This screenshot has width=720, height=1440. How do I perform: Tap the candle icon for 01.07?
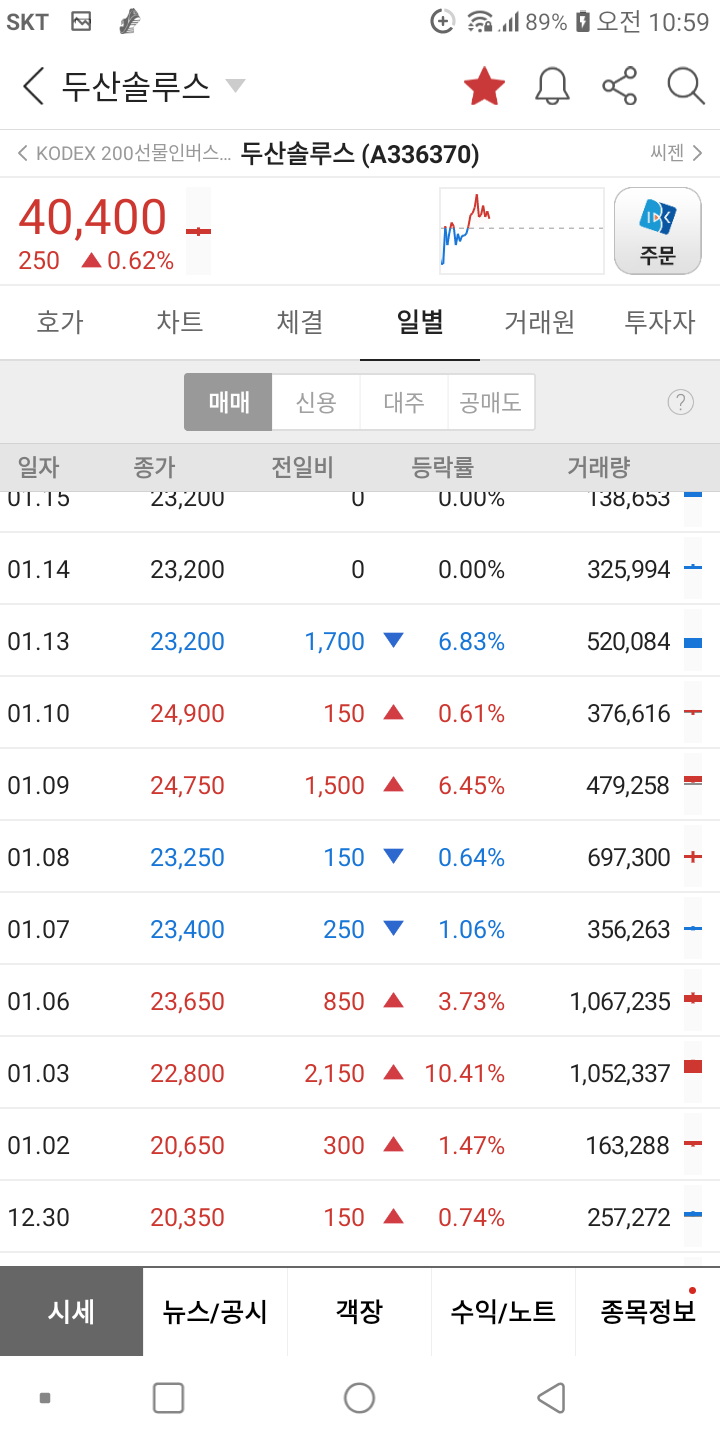(693, 929)
